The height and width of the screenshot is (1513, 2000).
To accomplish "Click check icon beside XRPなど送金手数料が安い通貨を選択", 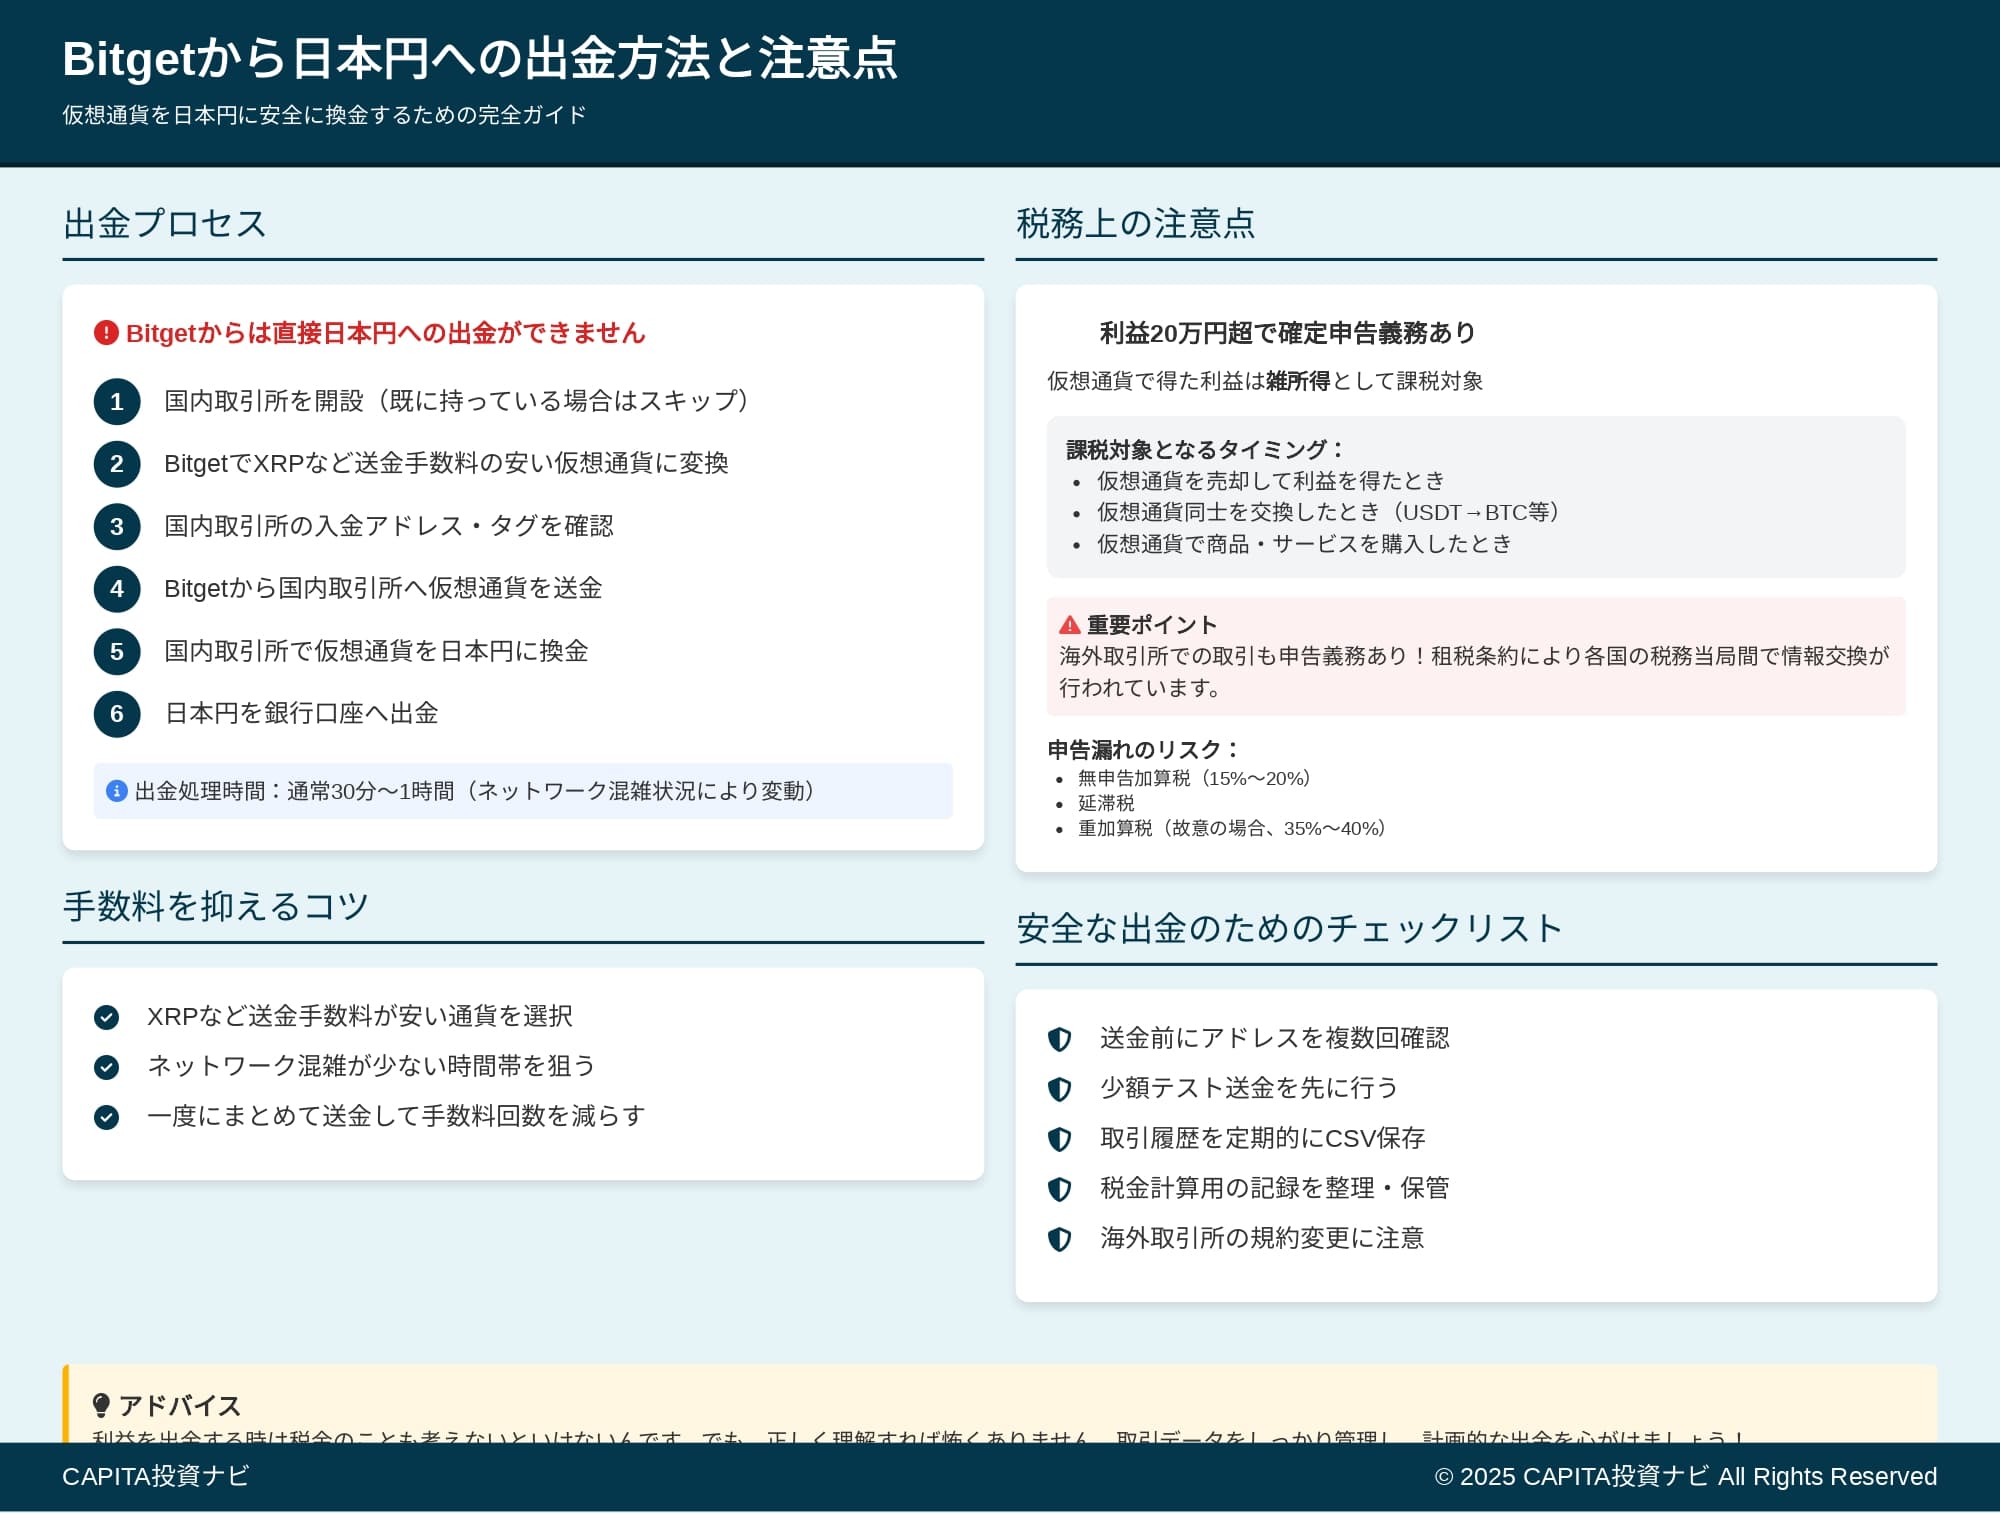I will (x=106, y=1017).
